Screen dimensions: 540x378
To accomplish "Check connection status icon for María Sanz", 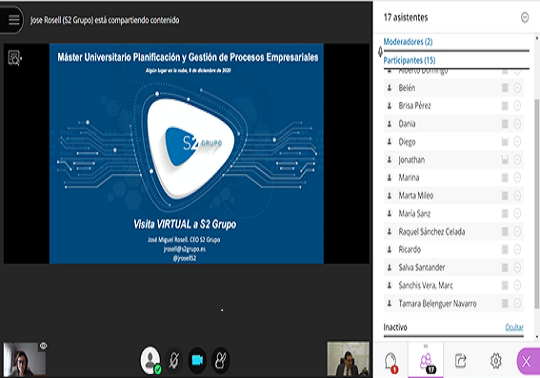I will pos(505,213).
